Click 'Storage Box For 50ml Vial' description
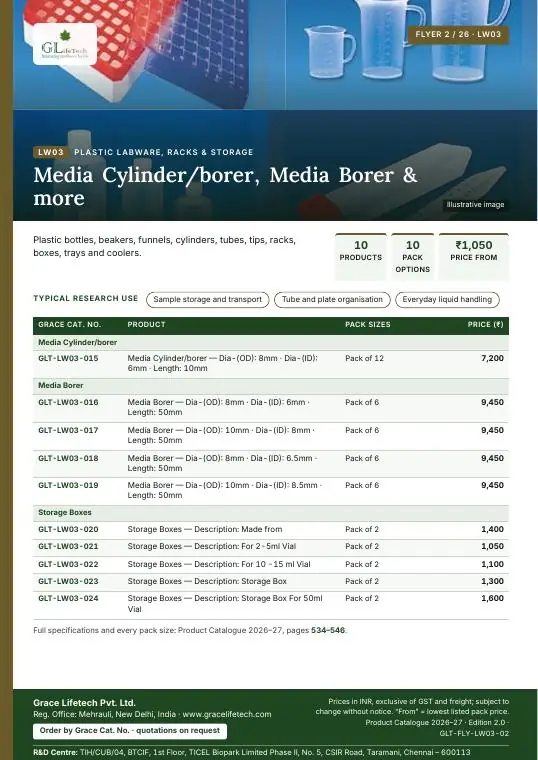The height and width of the screenshot is (760, 538). 225,603
